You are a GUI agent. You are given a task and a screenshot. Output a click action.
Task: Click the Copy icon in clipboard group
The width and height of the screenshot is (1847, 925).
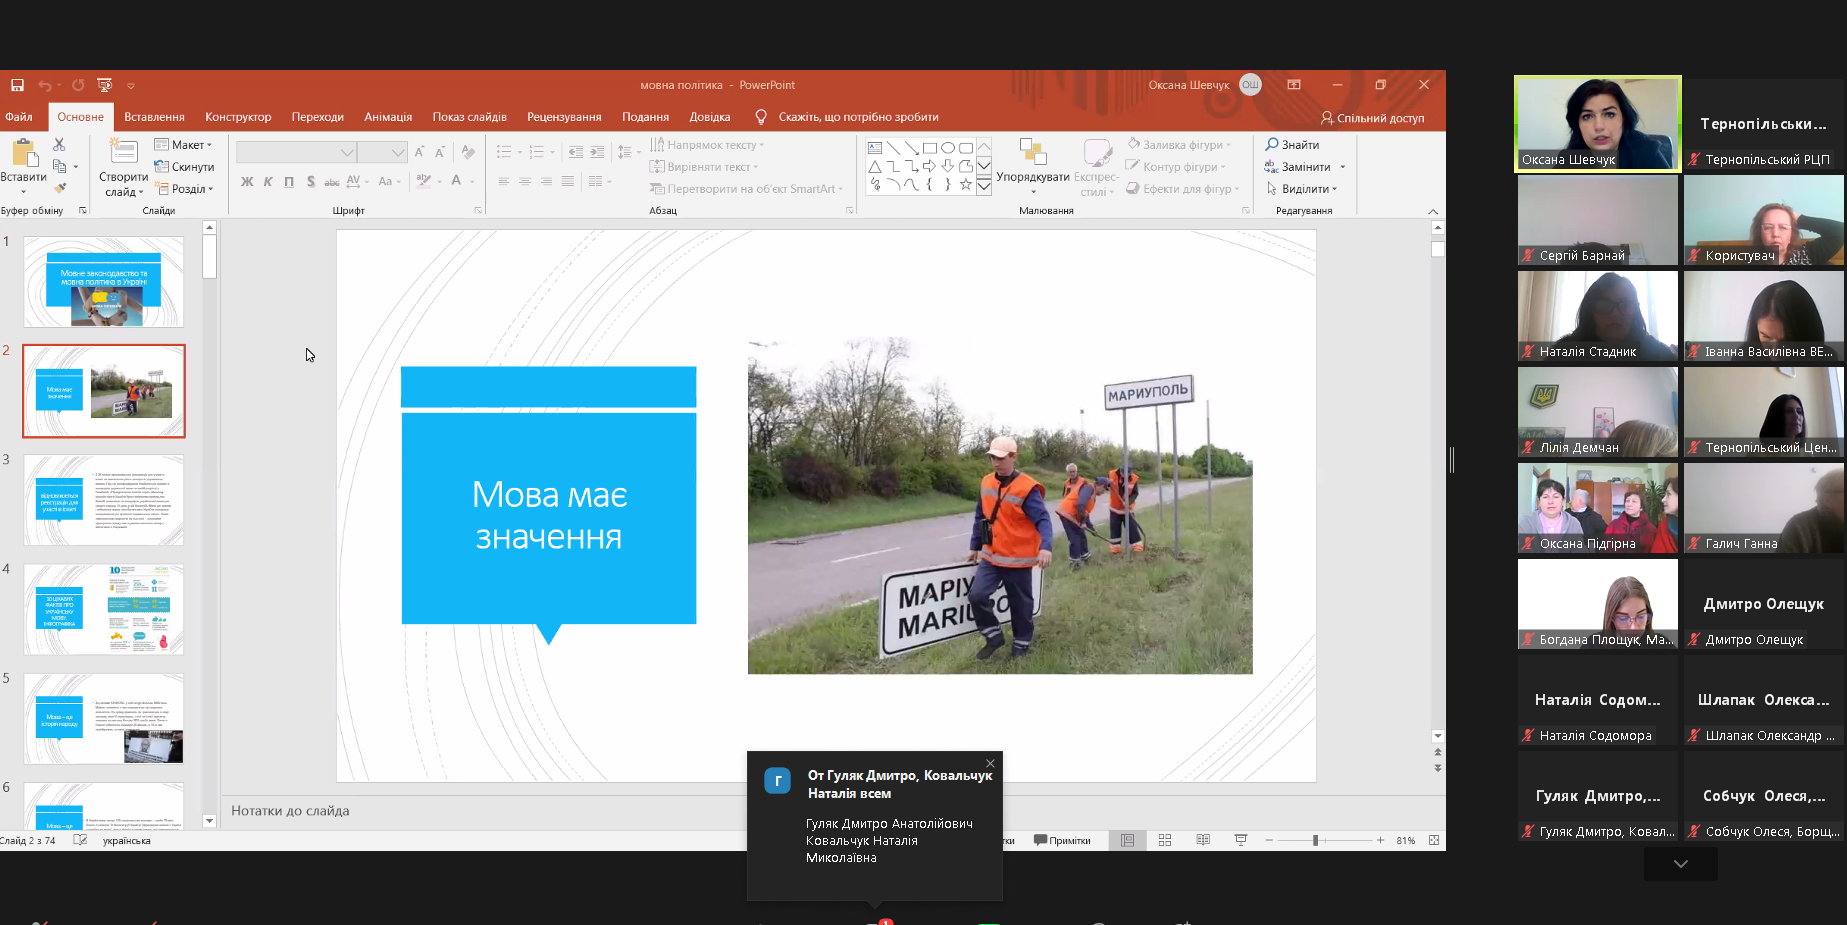coord(60,166)
